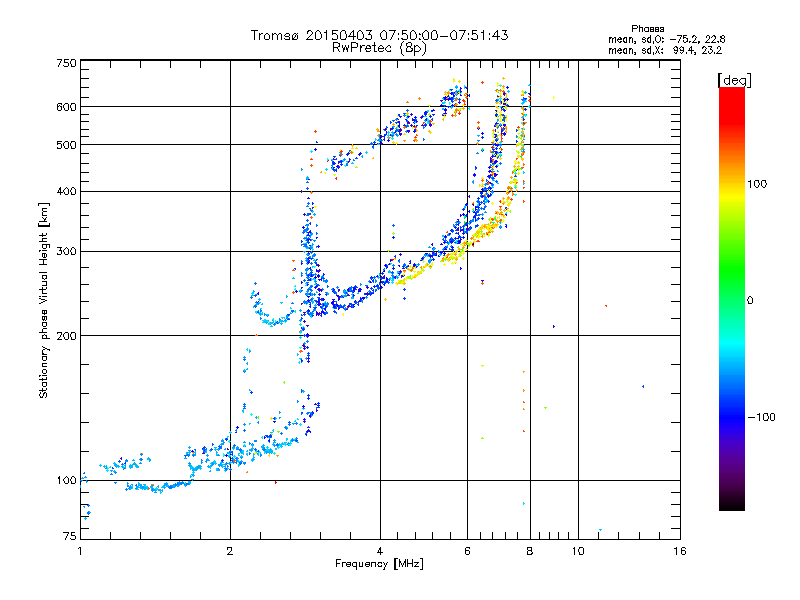This screenshot has width=800, height=600.
Task: Click the plot title "Tromsø 20150403 07:50:00-07:51:43"
Action: tap(379, 35)
